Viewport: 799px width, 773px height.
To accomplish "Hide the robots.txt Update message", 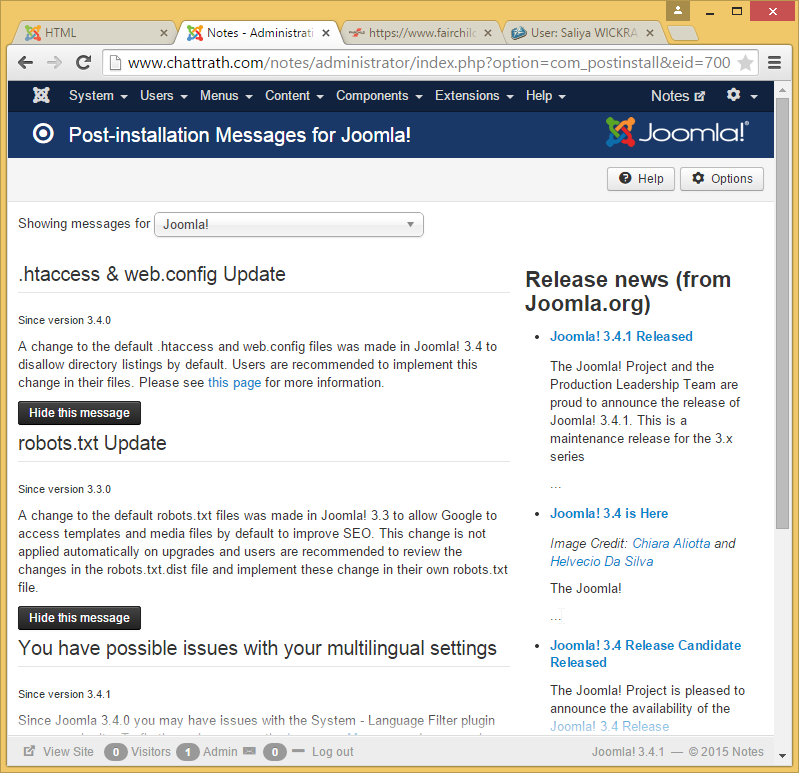I will pyautogui.click(x=79, y=618).
